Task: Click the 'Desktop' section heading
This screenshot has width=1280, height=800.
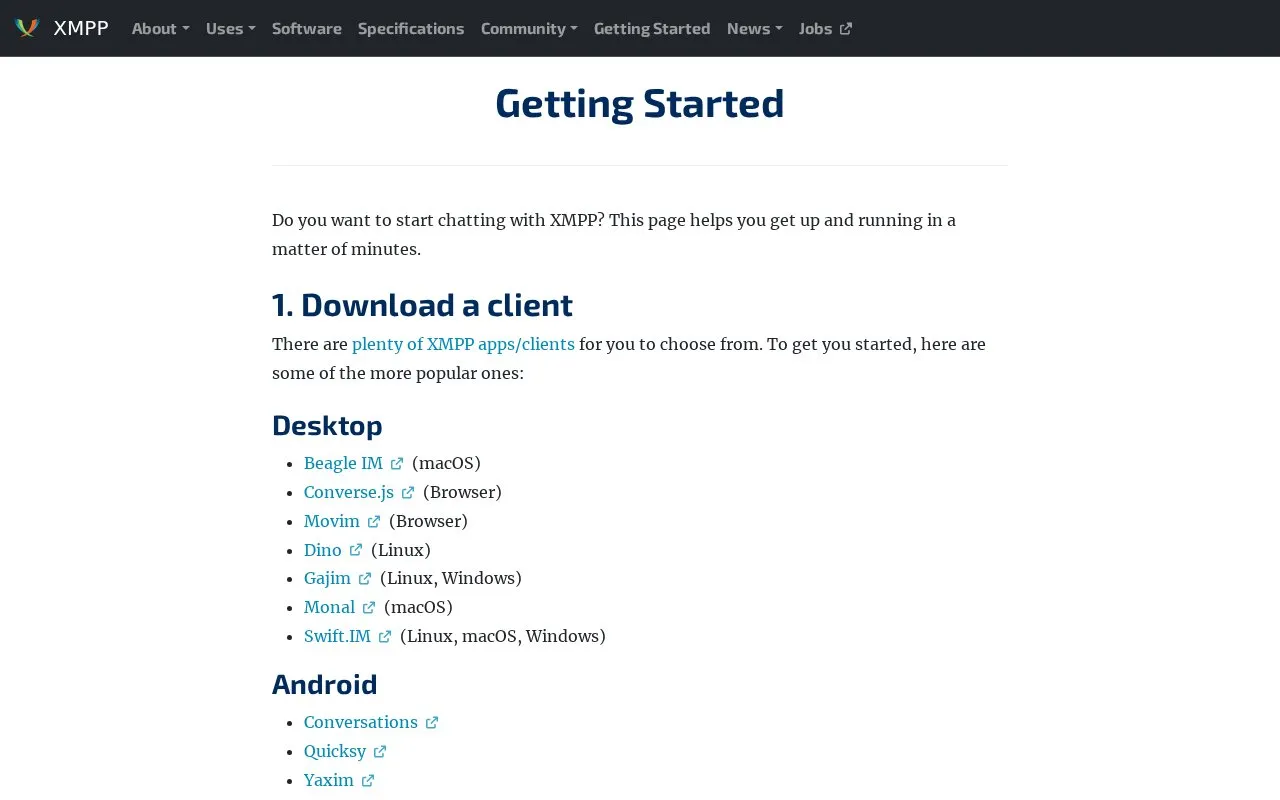Action: [x=327, y=425]
